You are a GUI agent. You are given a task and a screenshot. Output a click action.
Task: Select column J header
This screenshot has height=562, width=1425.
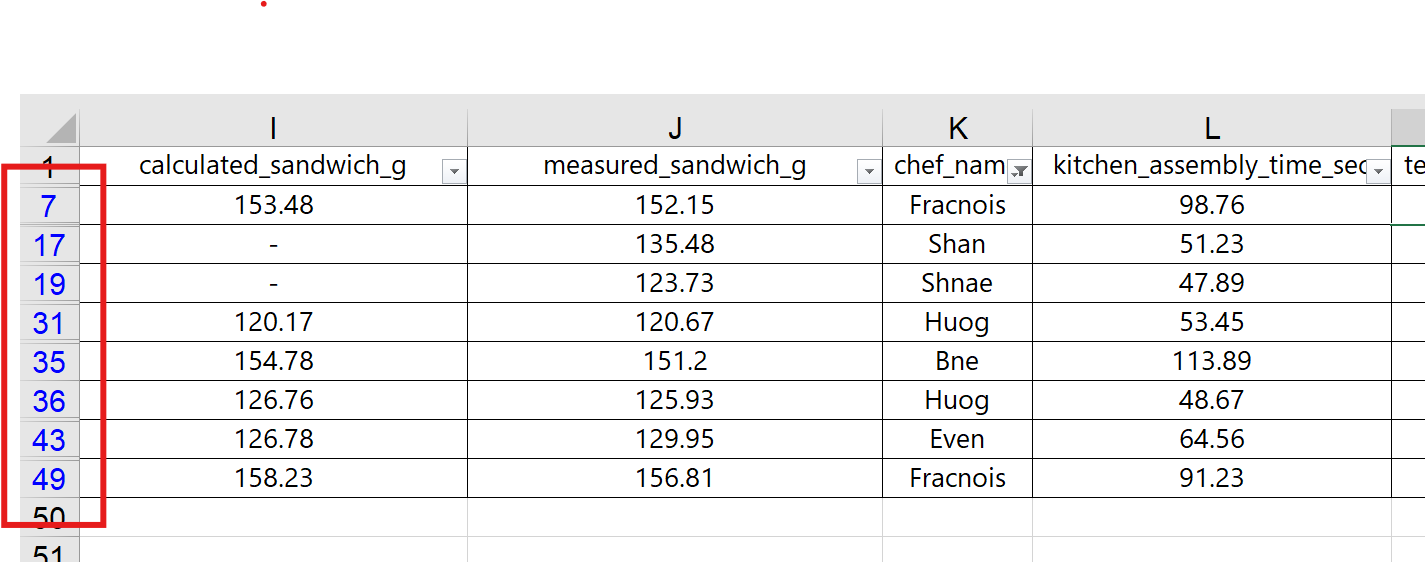(x=675, y=128)
